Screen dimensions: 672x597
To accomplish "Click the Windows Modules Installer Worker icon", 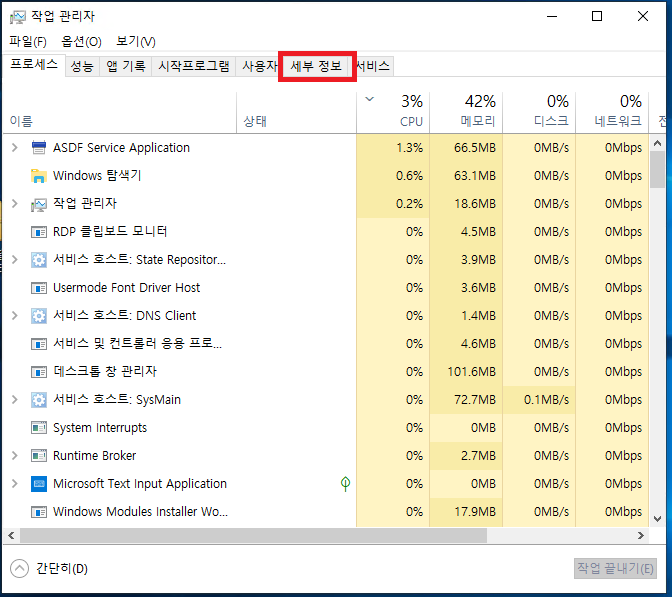I will (39, 512).
